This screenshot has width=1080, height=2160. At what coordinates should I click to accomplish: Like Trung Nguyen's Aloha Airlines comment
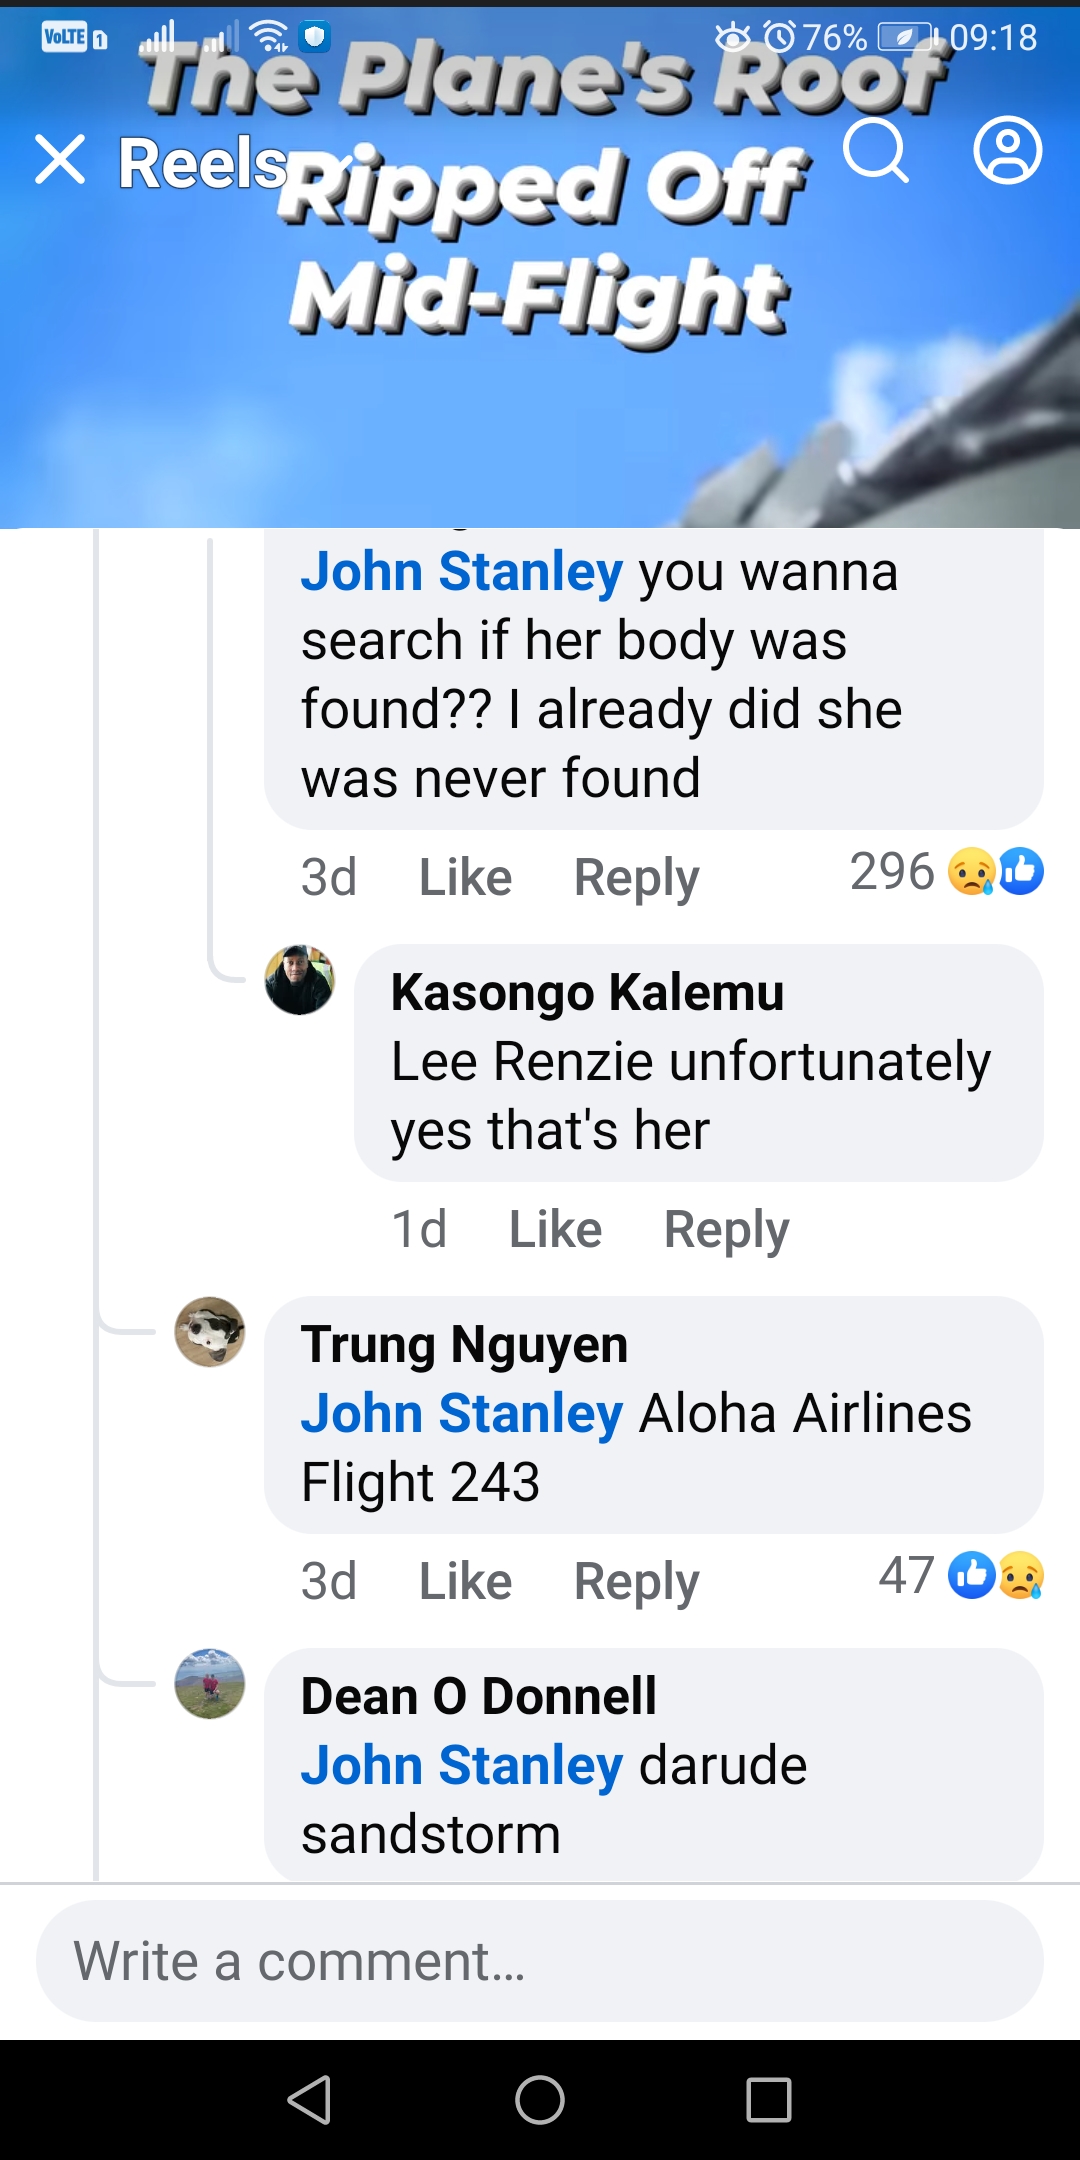465,1582
